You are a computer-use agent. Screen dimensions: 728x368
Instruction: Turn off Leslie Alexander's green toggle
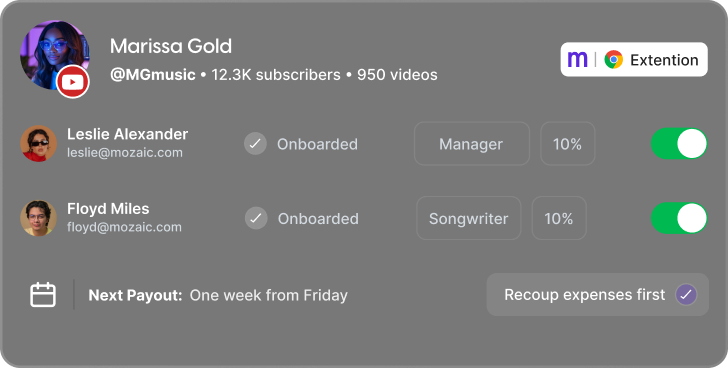tap(679, 143)
